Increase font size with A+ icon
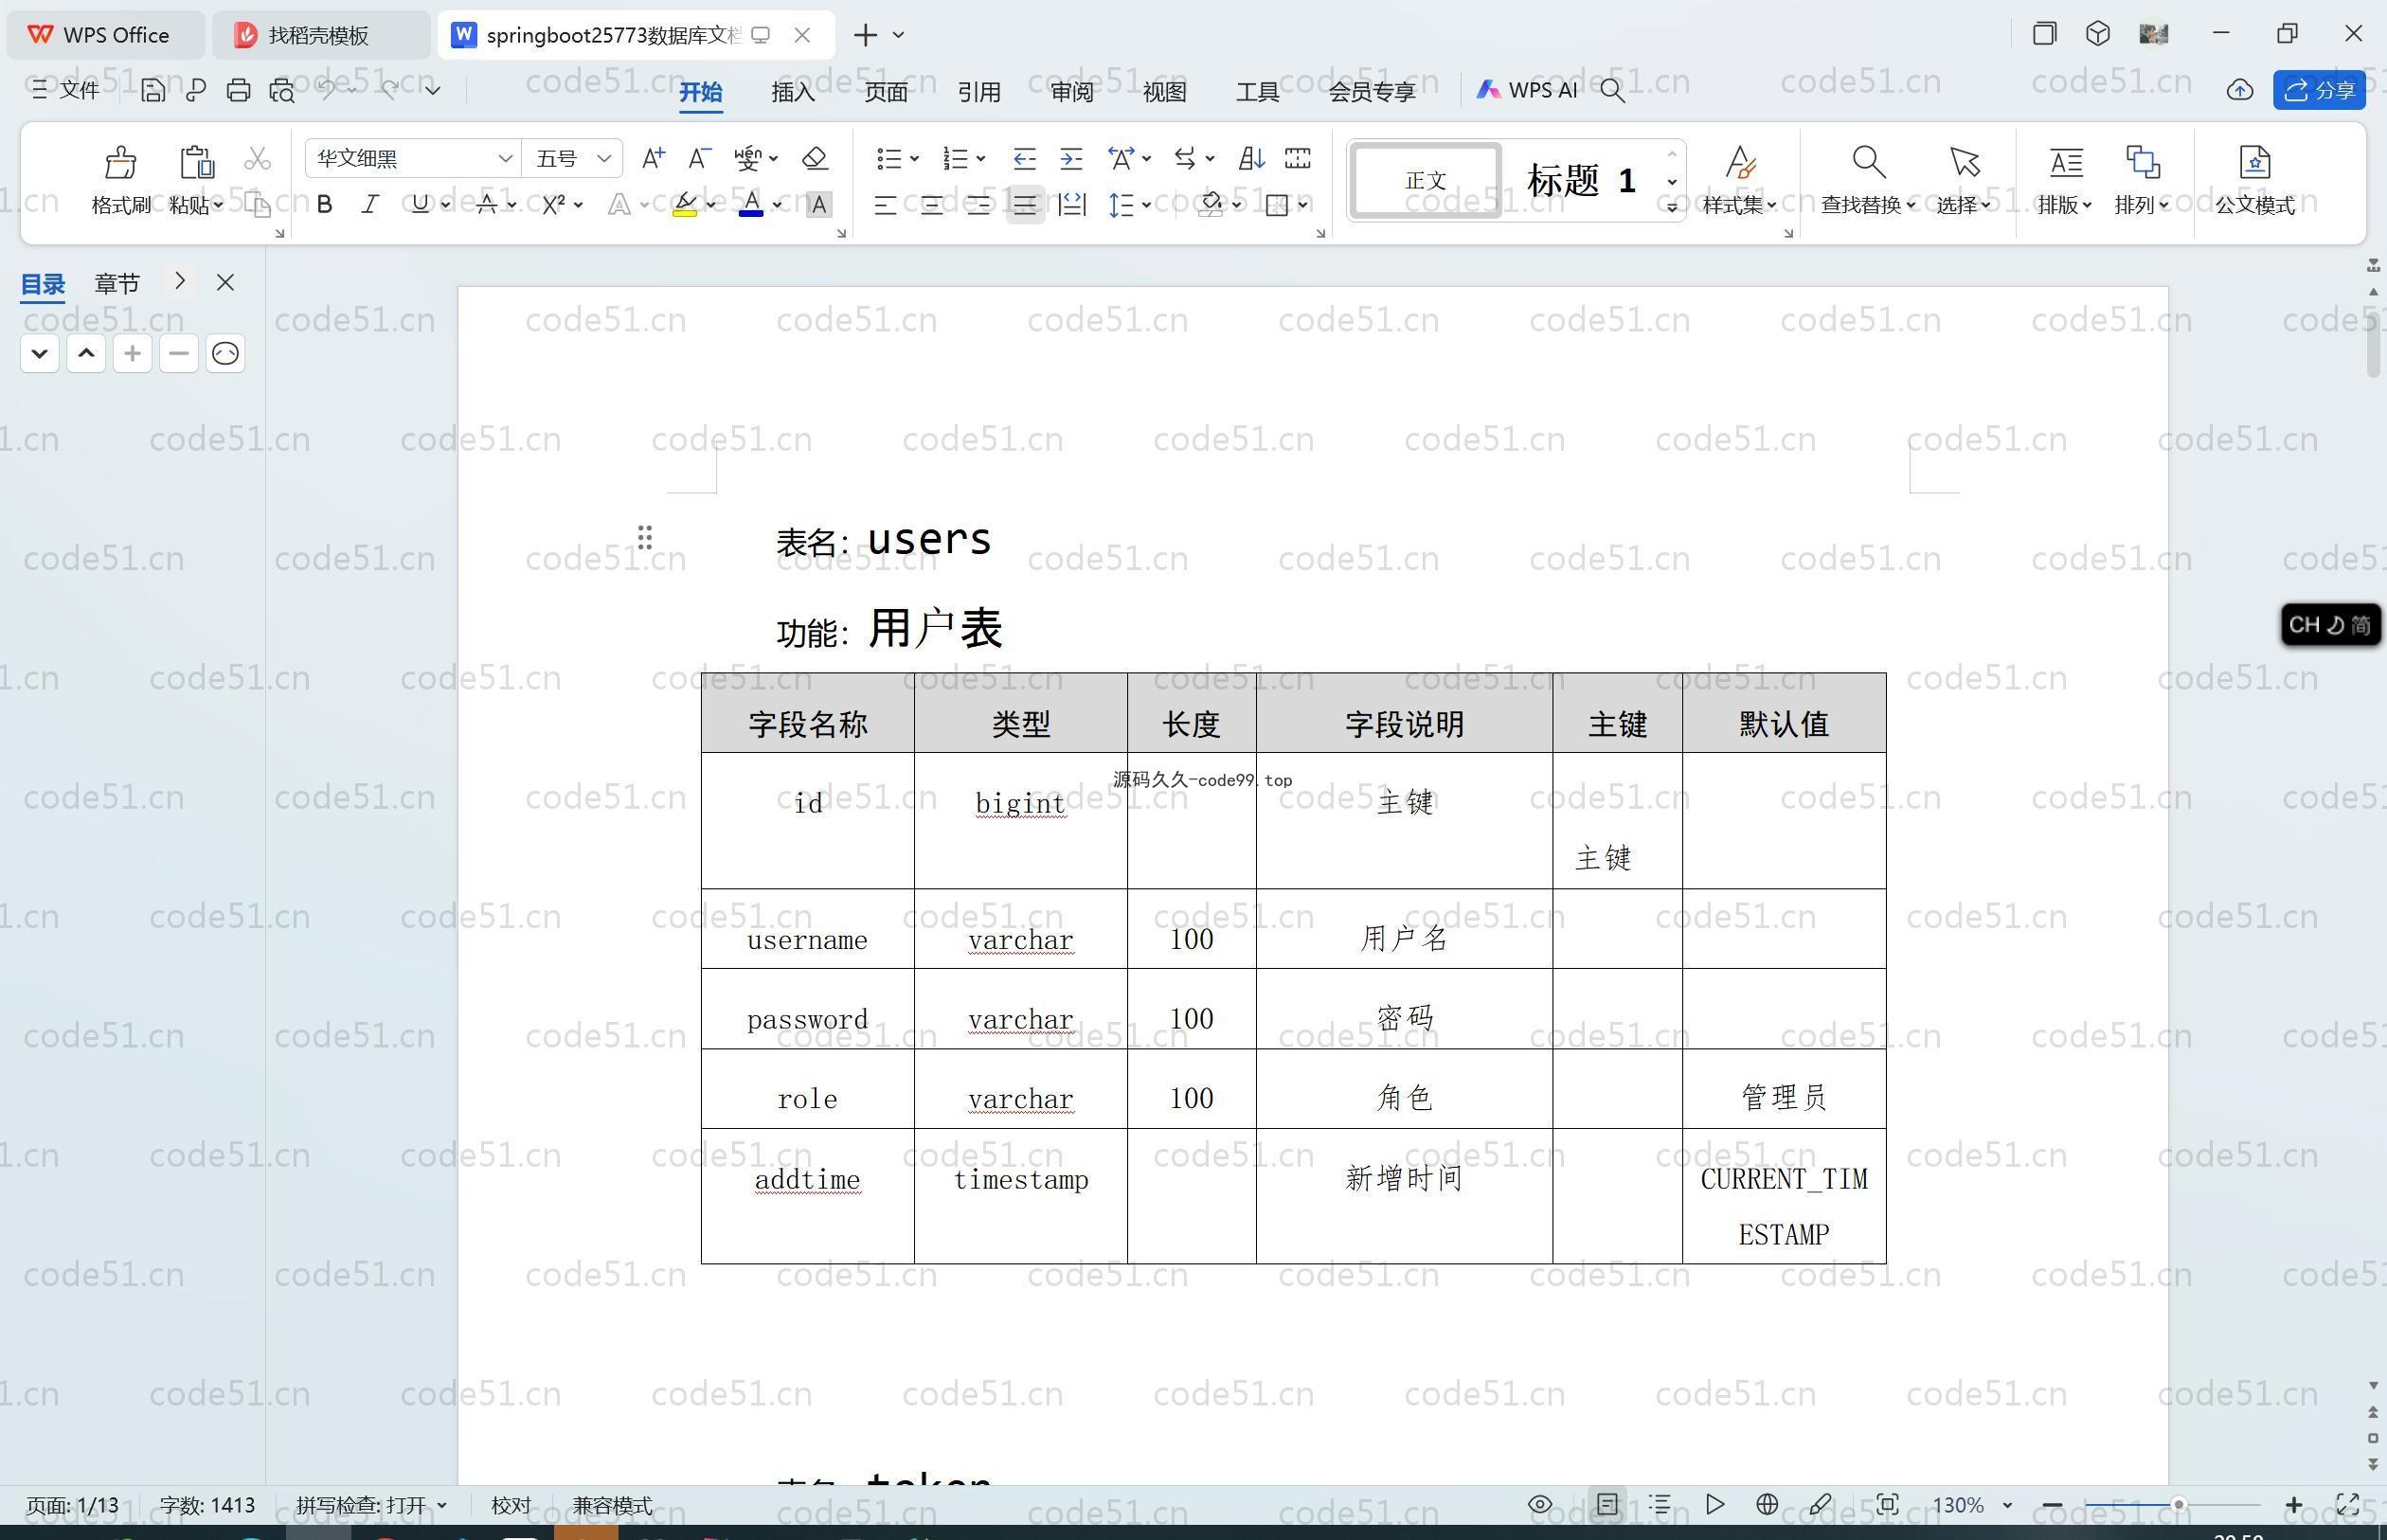The height and width of the screenshot is (1540, 2387). (653, 158)
